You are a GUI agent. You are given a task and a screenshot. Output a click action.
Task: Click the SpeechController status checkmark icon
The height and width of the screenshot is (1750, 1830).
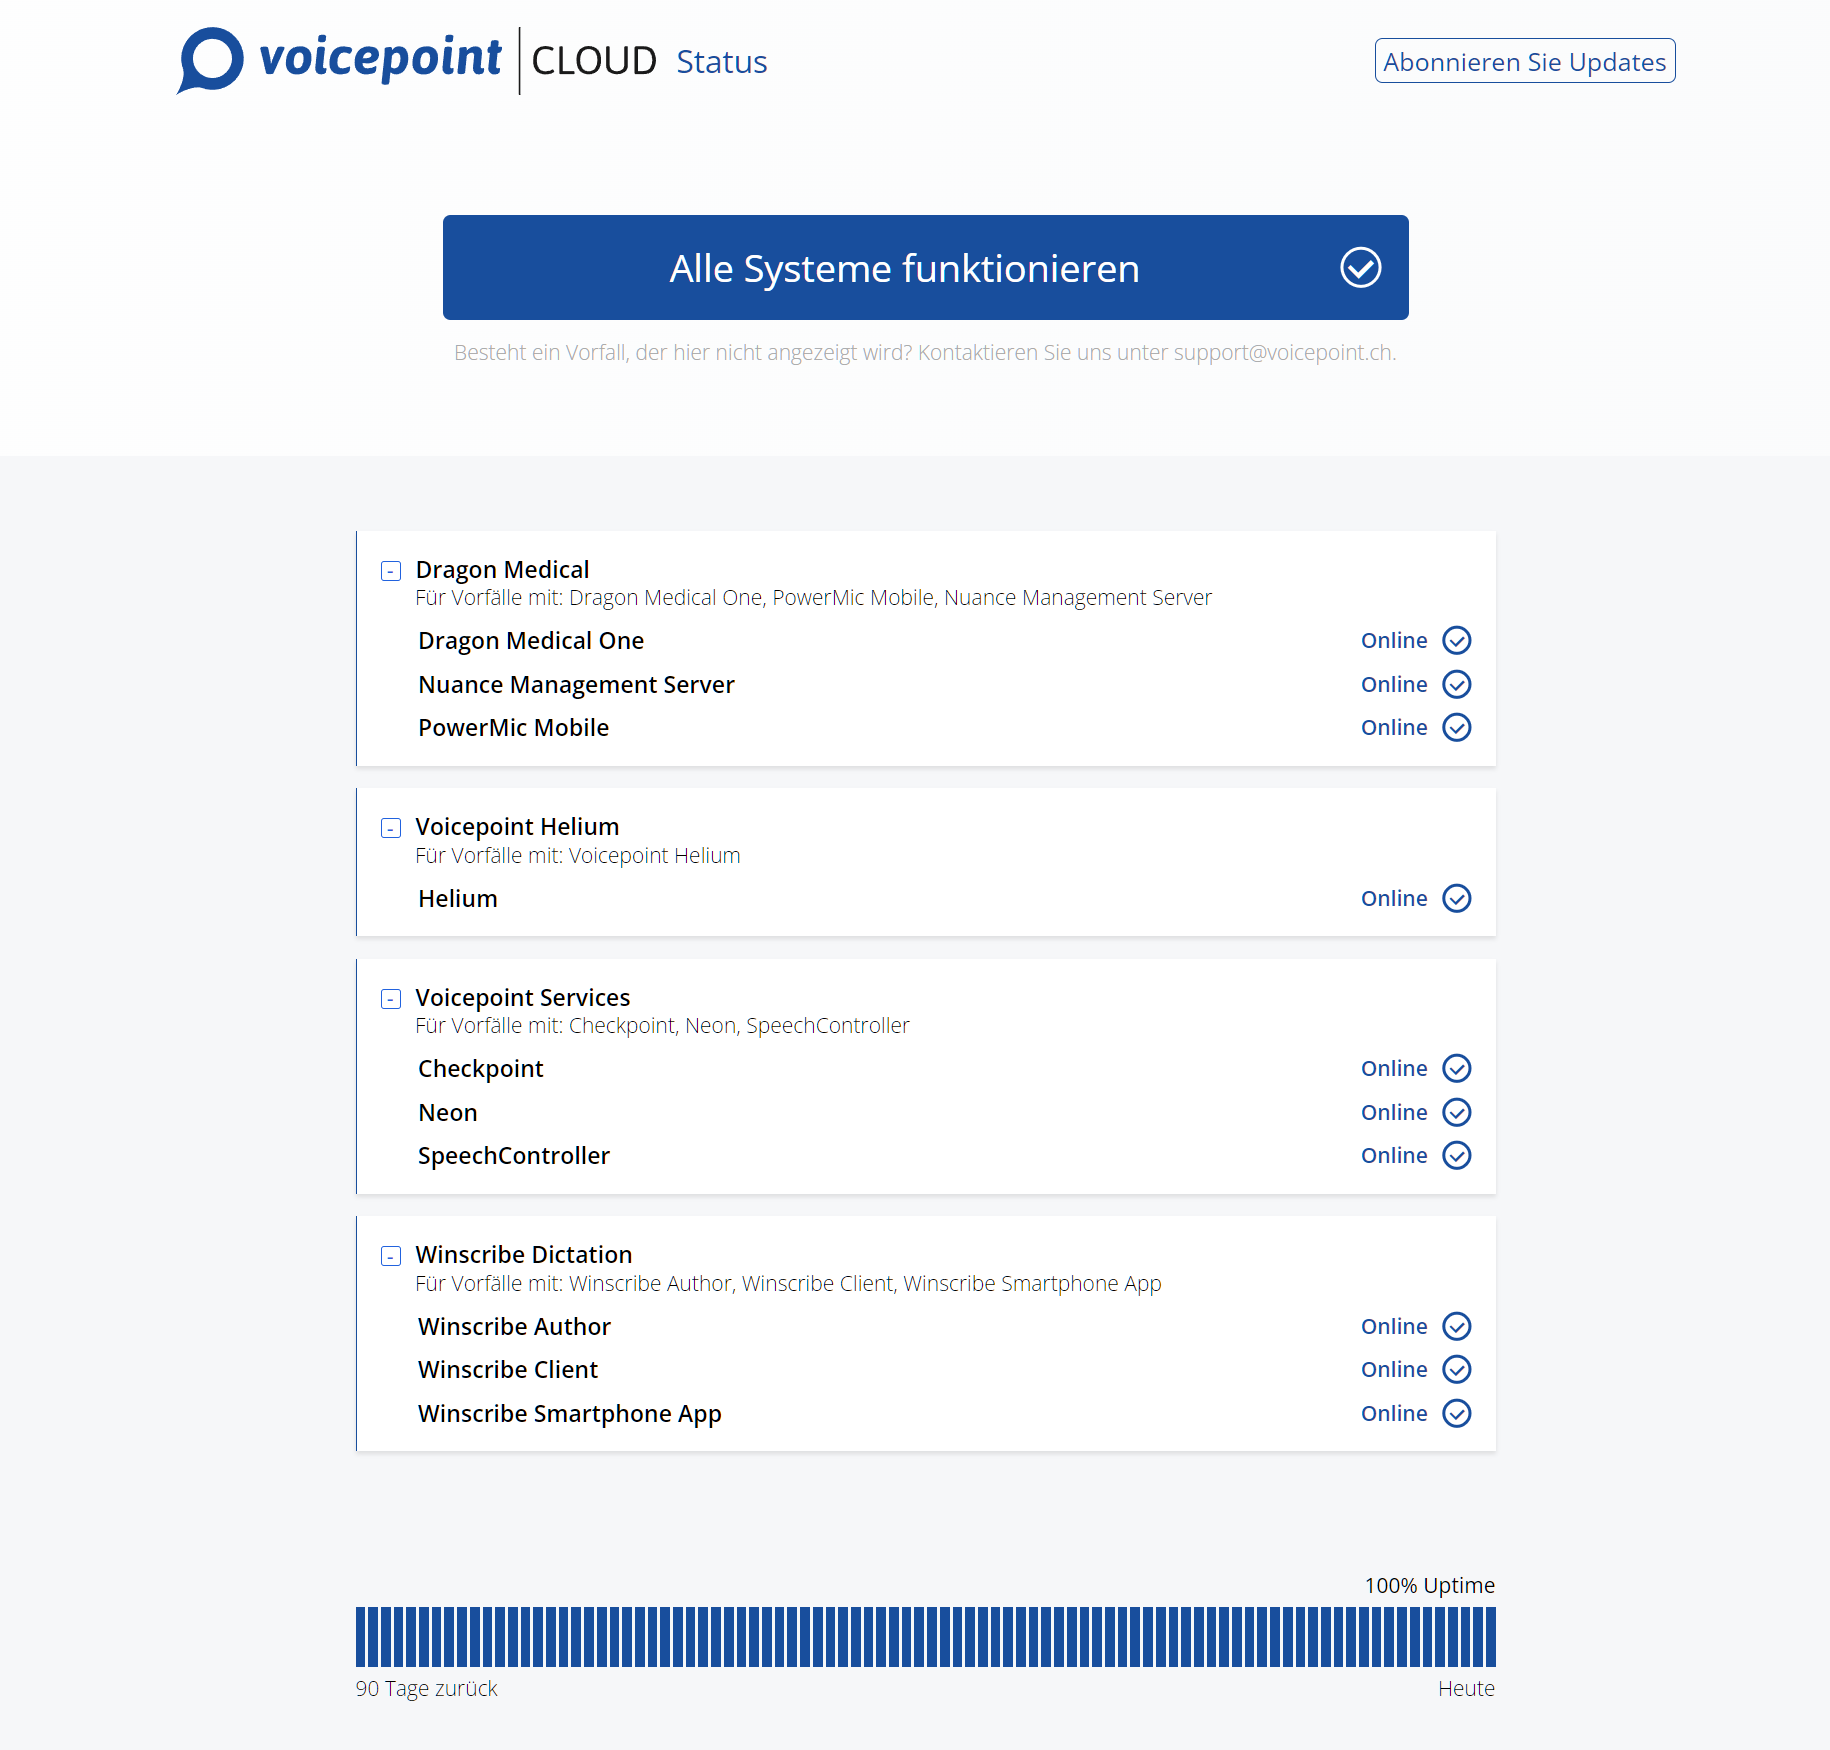(1456, 1156)
